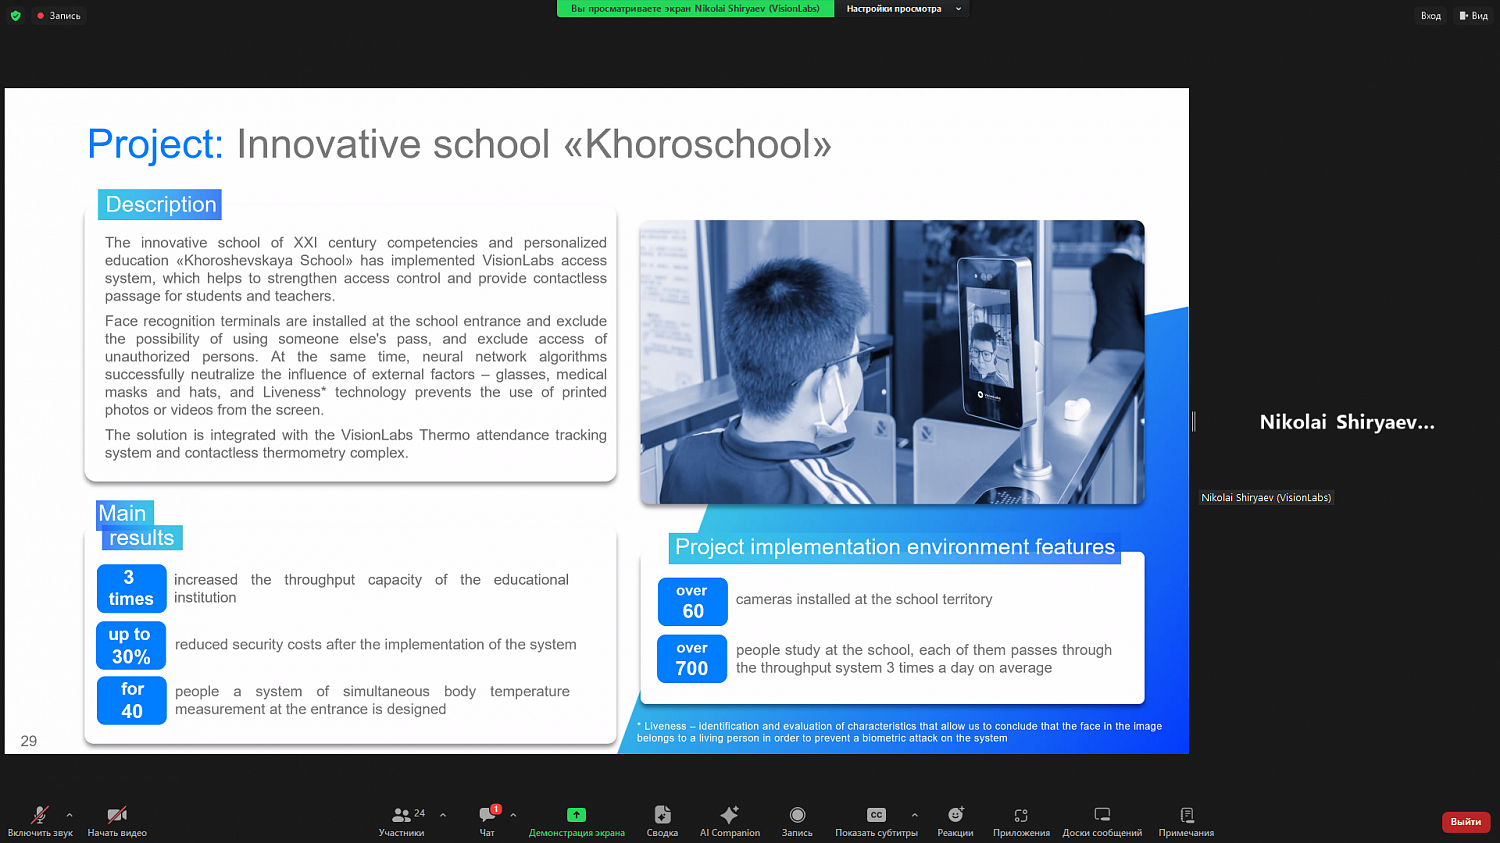1500x843 pixels.
Task: Click Project implementation environment features heading
Action: (x=894, y=547)
